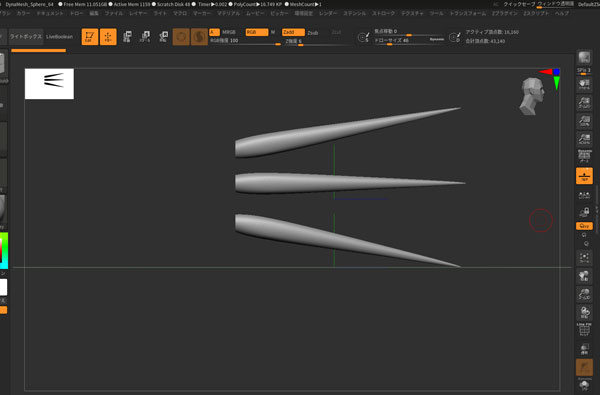600x395 pixels.
Task: Open the ストローク menu
Action: (x=383, y=13)
